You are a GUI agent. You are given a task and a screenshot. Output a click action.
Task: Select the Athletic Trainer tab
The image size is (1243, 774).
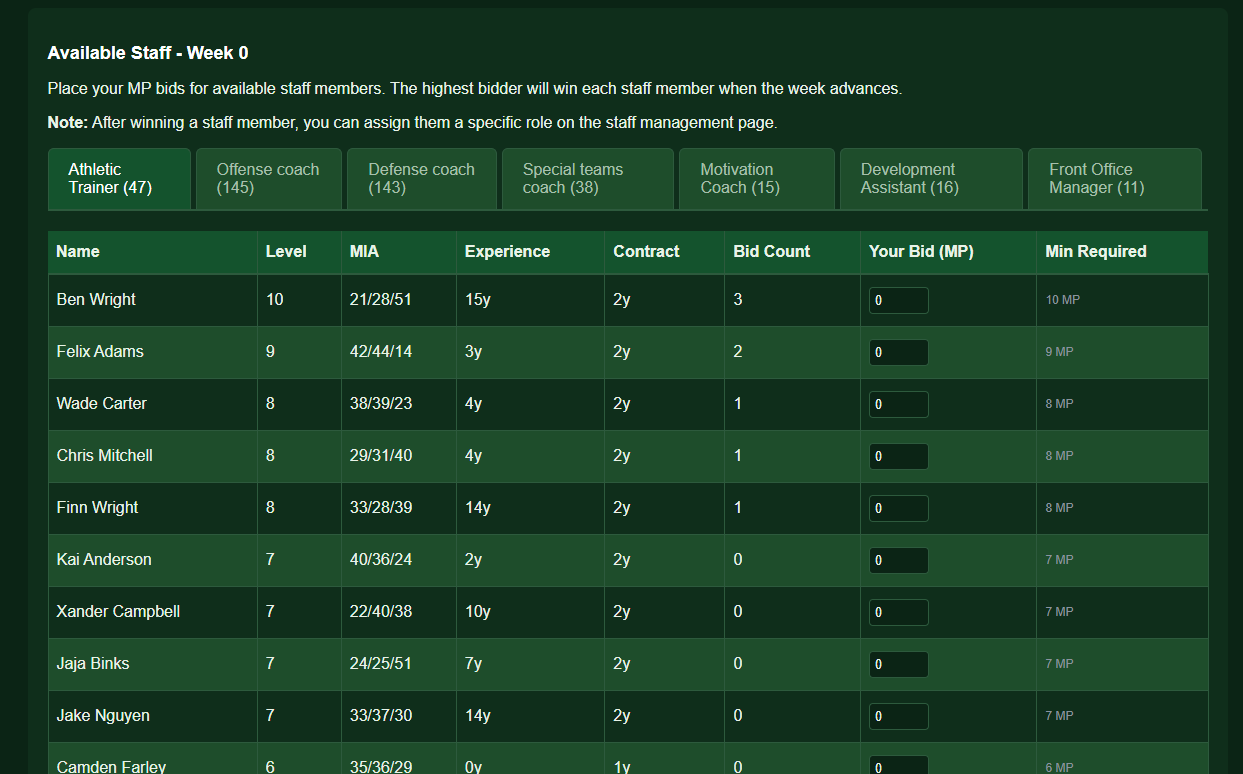pos(119,179)
